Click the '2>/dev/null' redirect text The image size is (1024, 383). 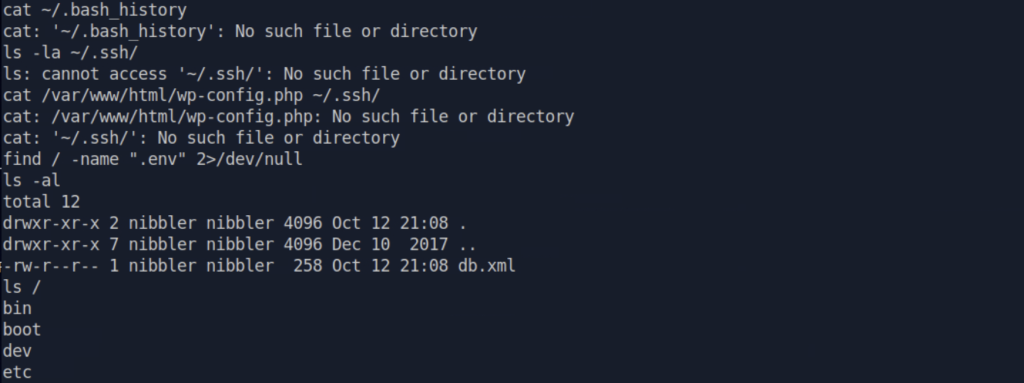(249, 159)
